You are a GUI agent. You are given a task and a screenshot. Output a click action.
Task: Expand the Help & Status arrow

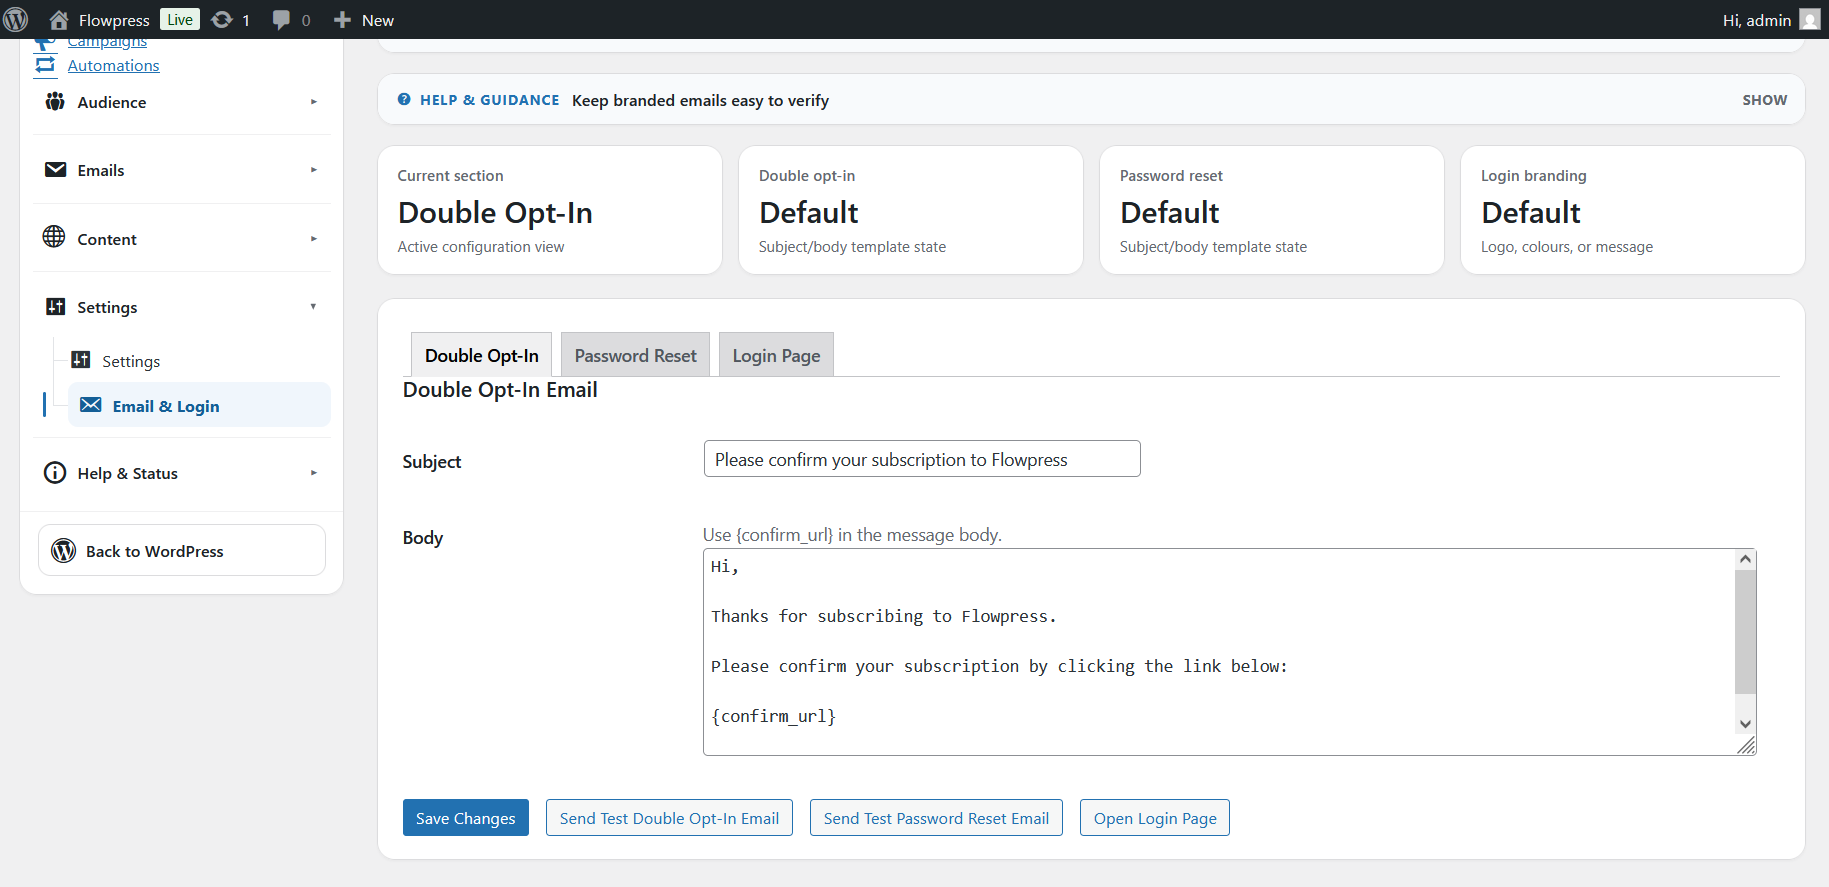(x=313, y=473)
